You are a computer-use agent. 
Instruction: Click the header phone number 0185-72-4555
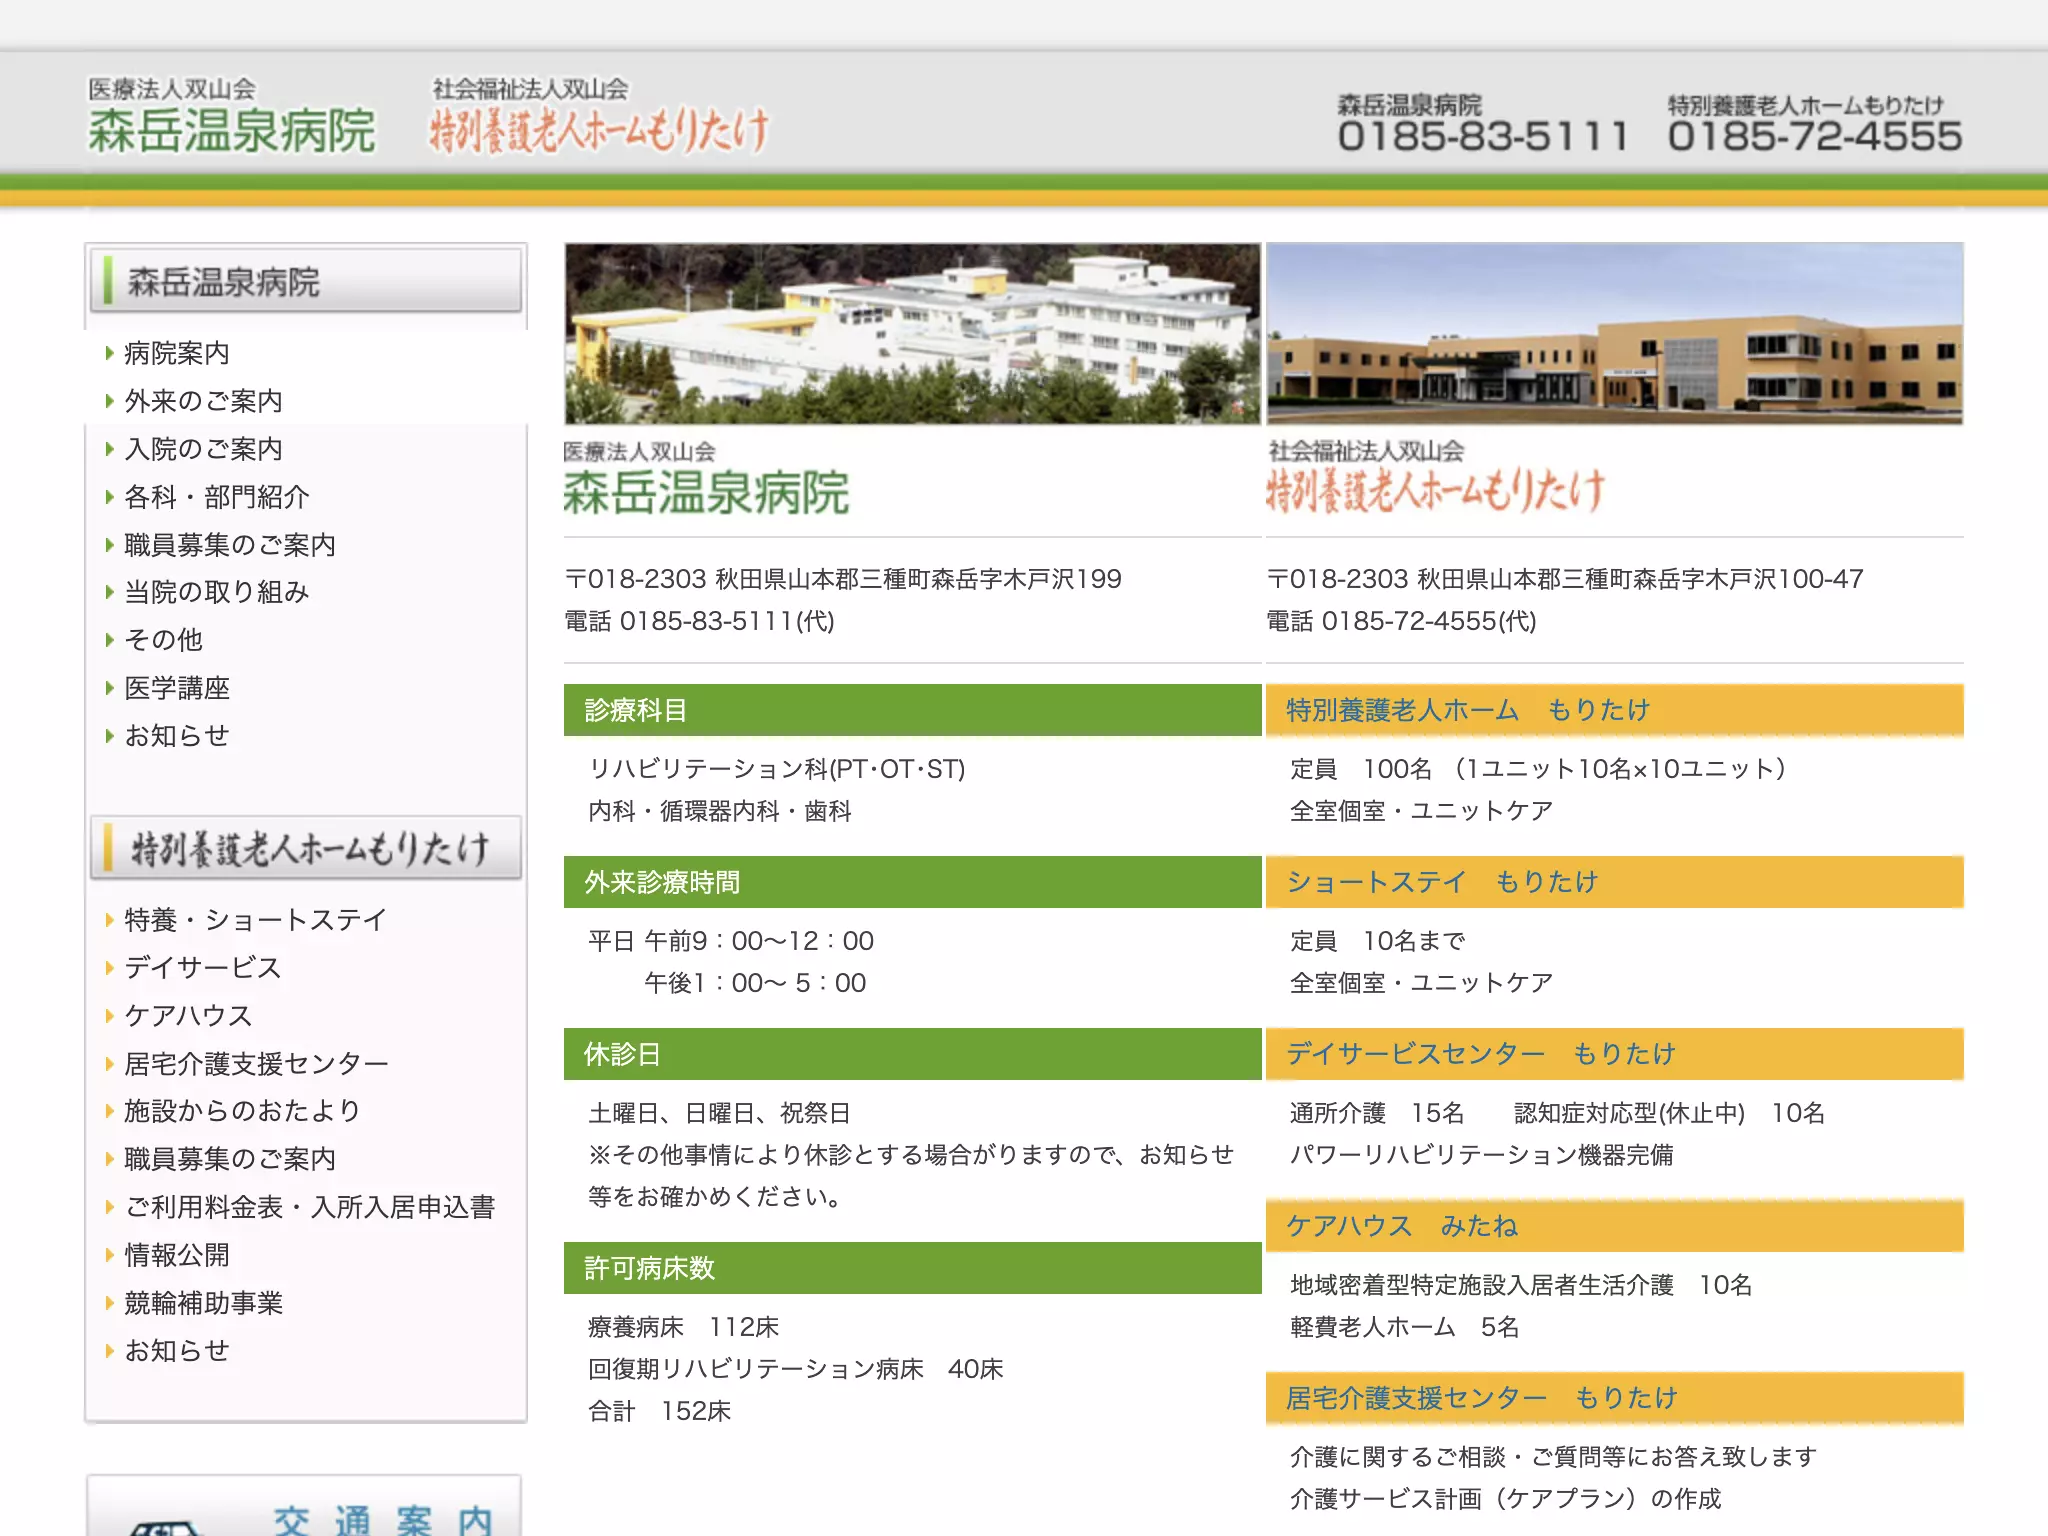(x=1815, y=136)
